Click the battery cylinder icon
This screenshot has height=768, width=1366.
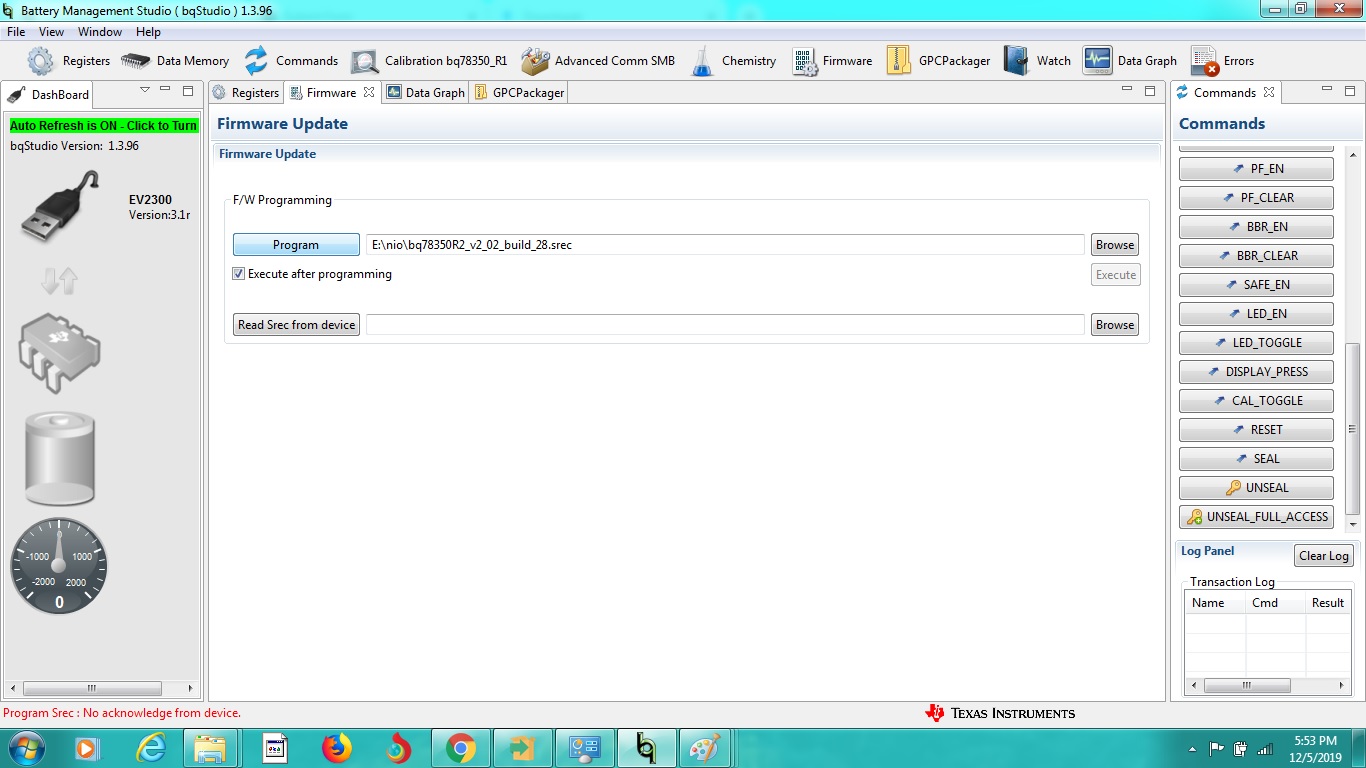click(60, 458)
